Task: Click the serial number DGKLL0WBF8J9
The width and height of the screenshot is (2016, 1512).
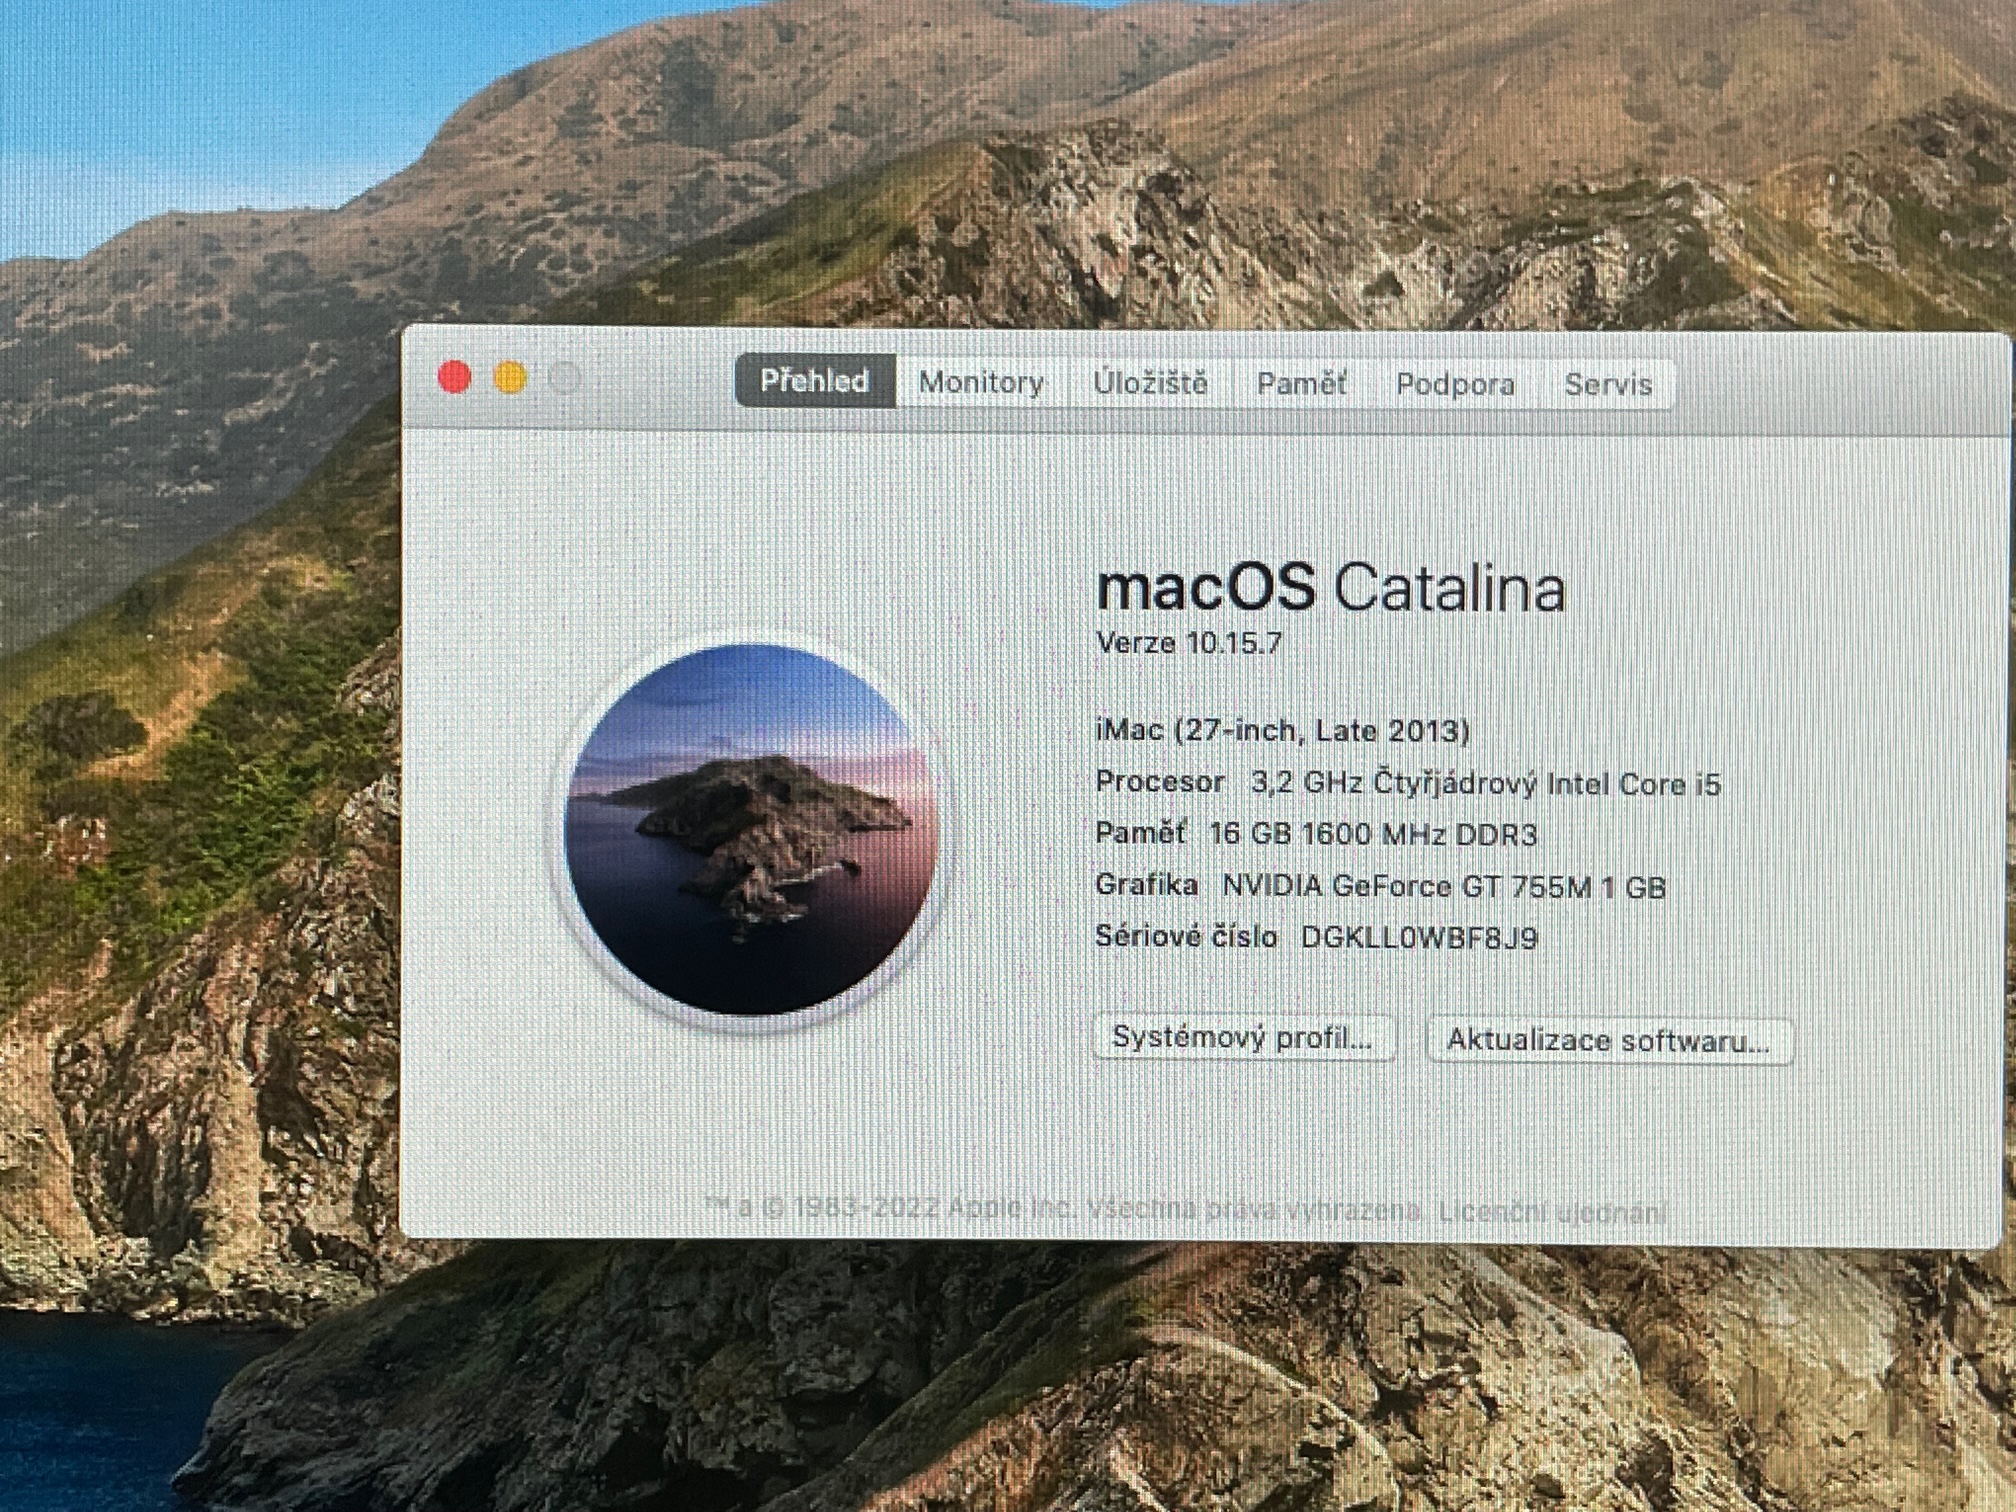Action: tap(1418, 938)
